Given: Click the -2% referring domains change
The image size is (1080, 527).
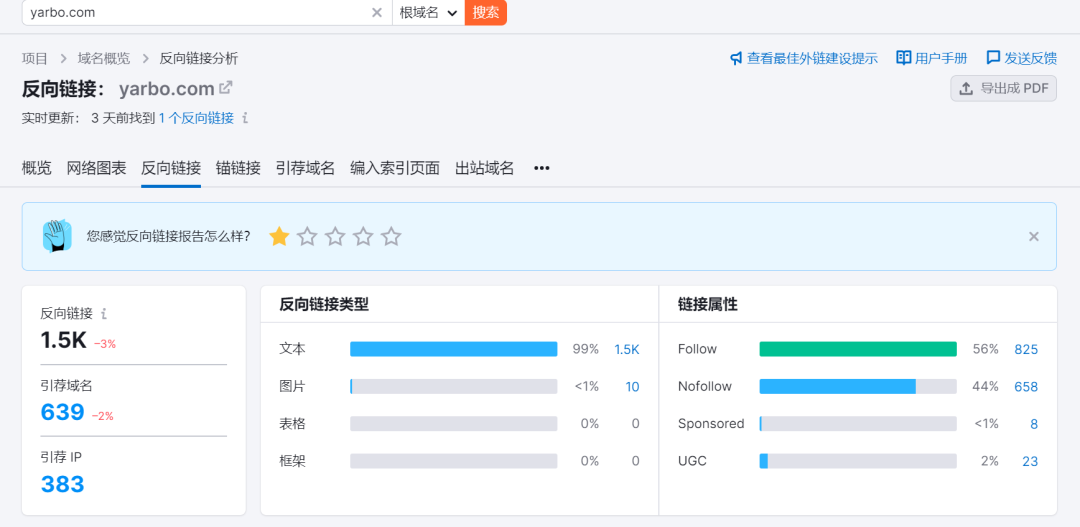Looking at the screenshot, I should click(103, 415).
